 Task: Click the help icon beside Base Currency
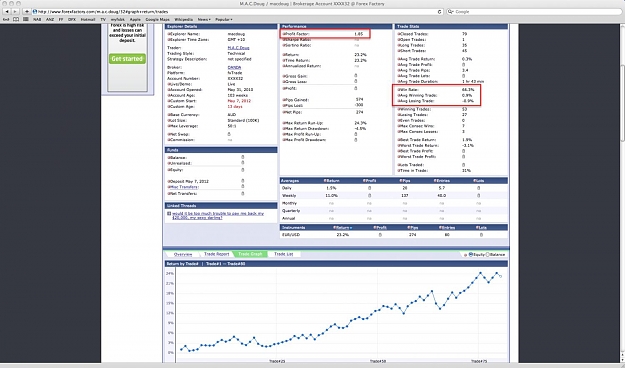169,115
